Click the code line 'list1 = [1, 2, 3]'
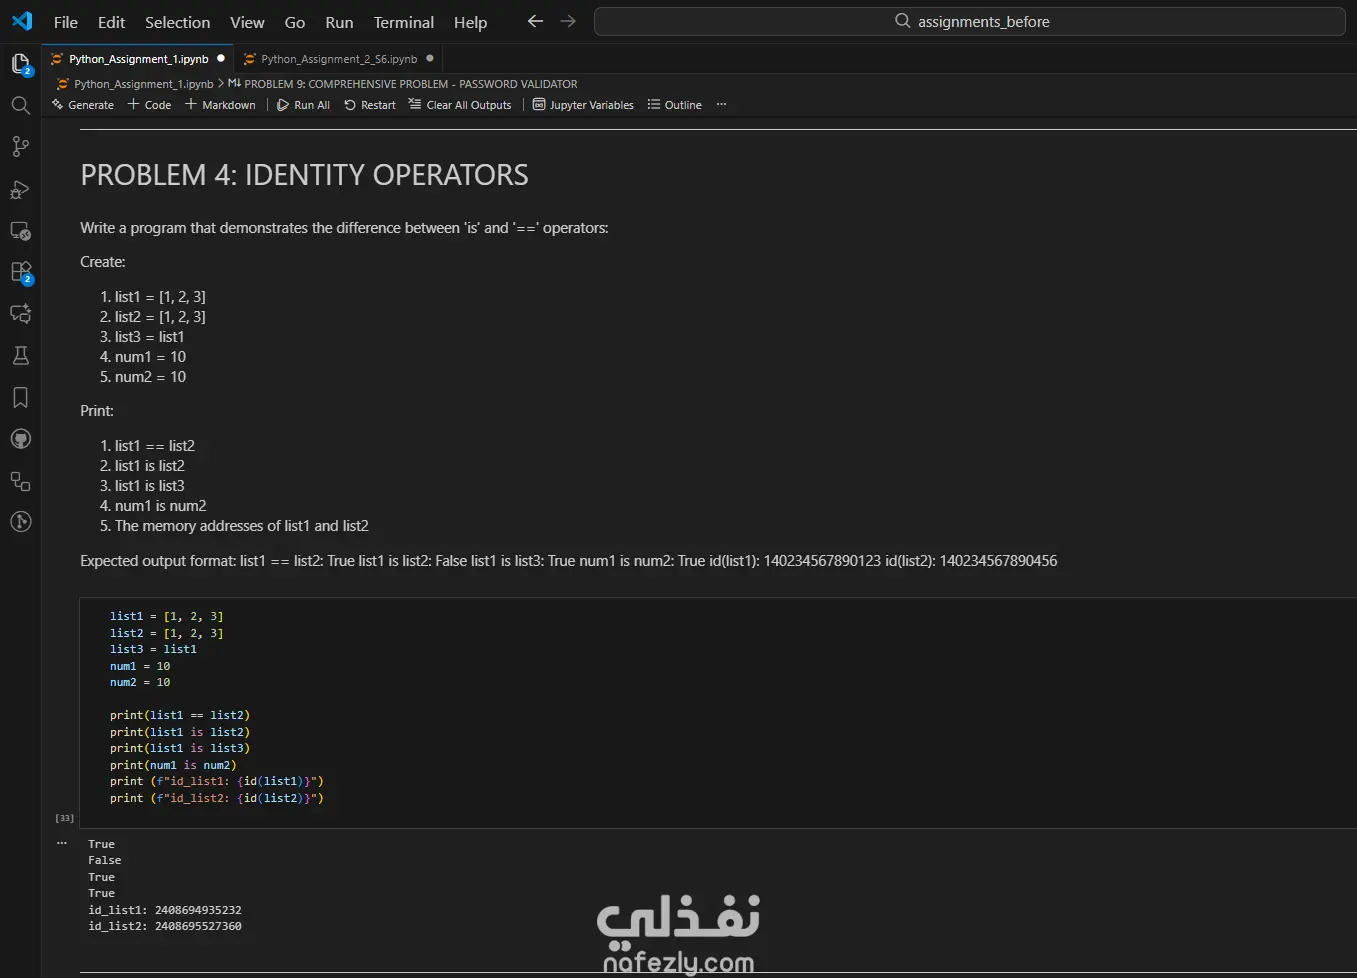 (166, 616)
